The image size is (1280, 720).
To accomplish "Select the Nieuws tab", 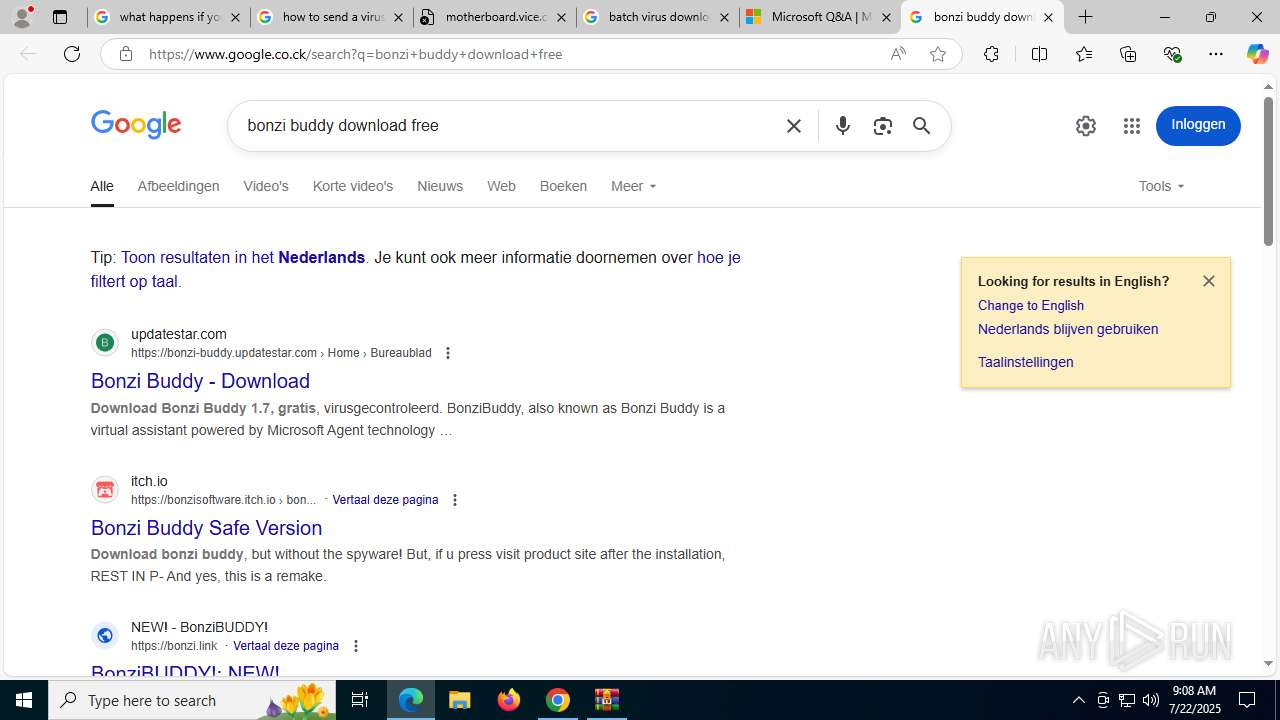I will 440,186.
